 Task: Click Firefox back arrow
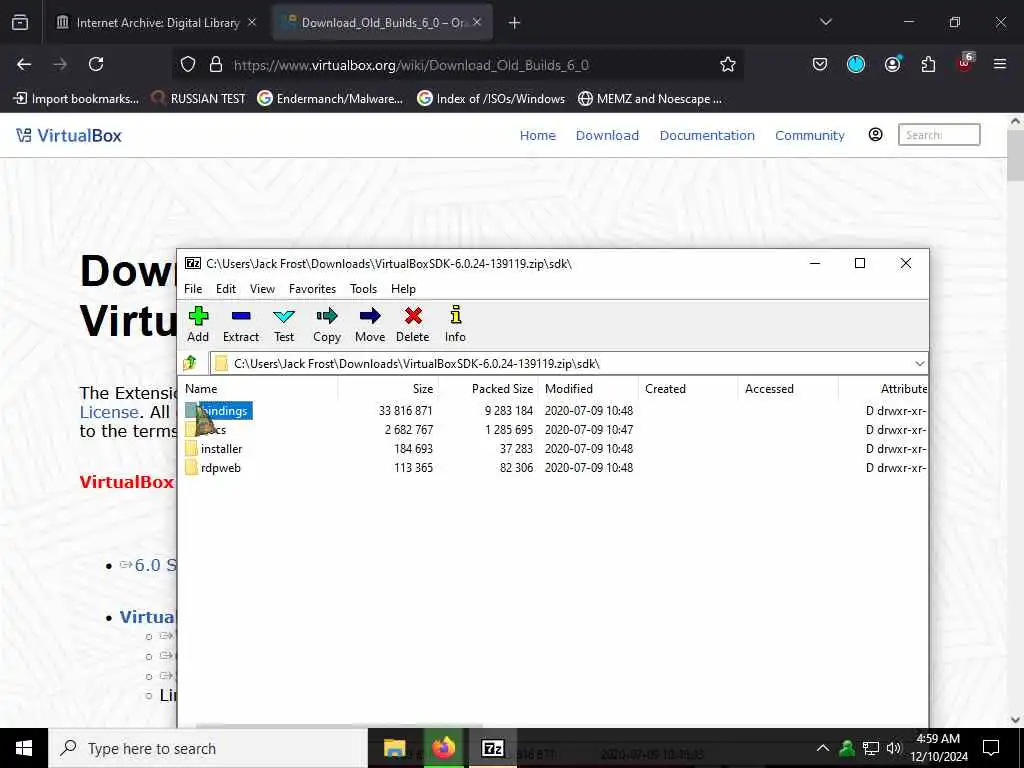(x=24, y=64)
